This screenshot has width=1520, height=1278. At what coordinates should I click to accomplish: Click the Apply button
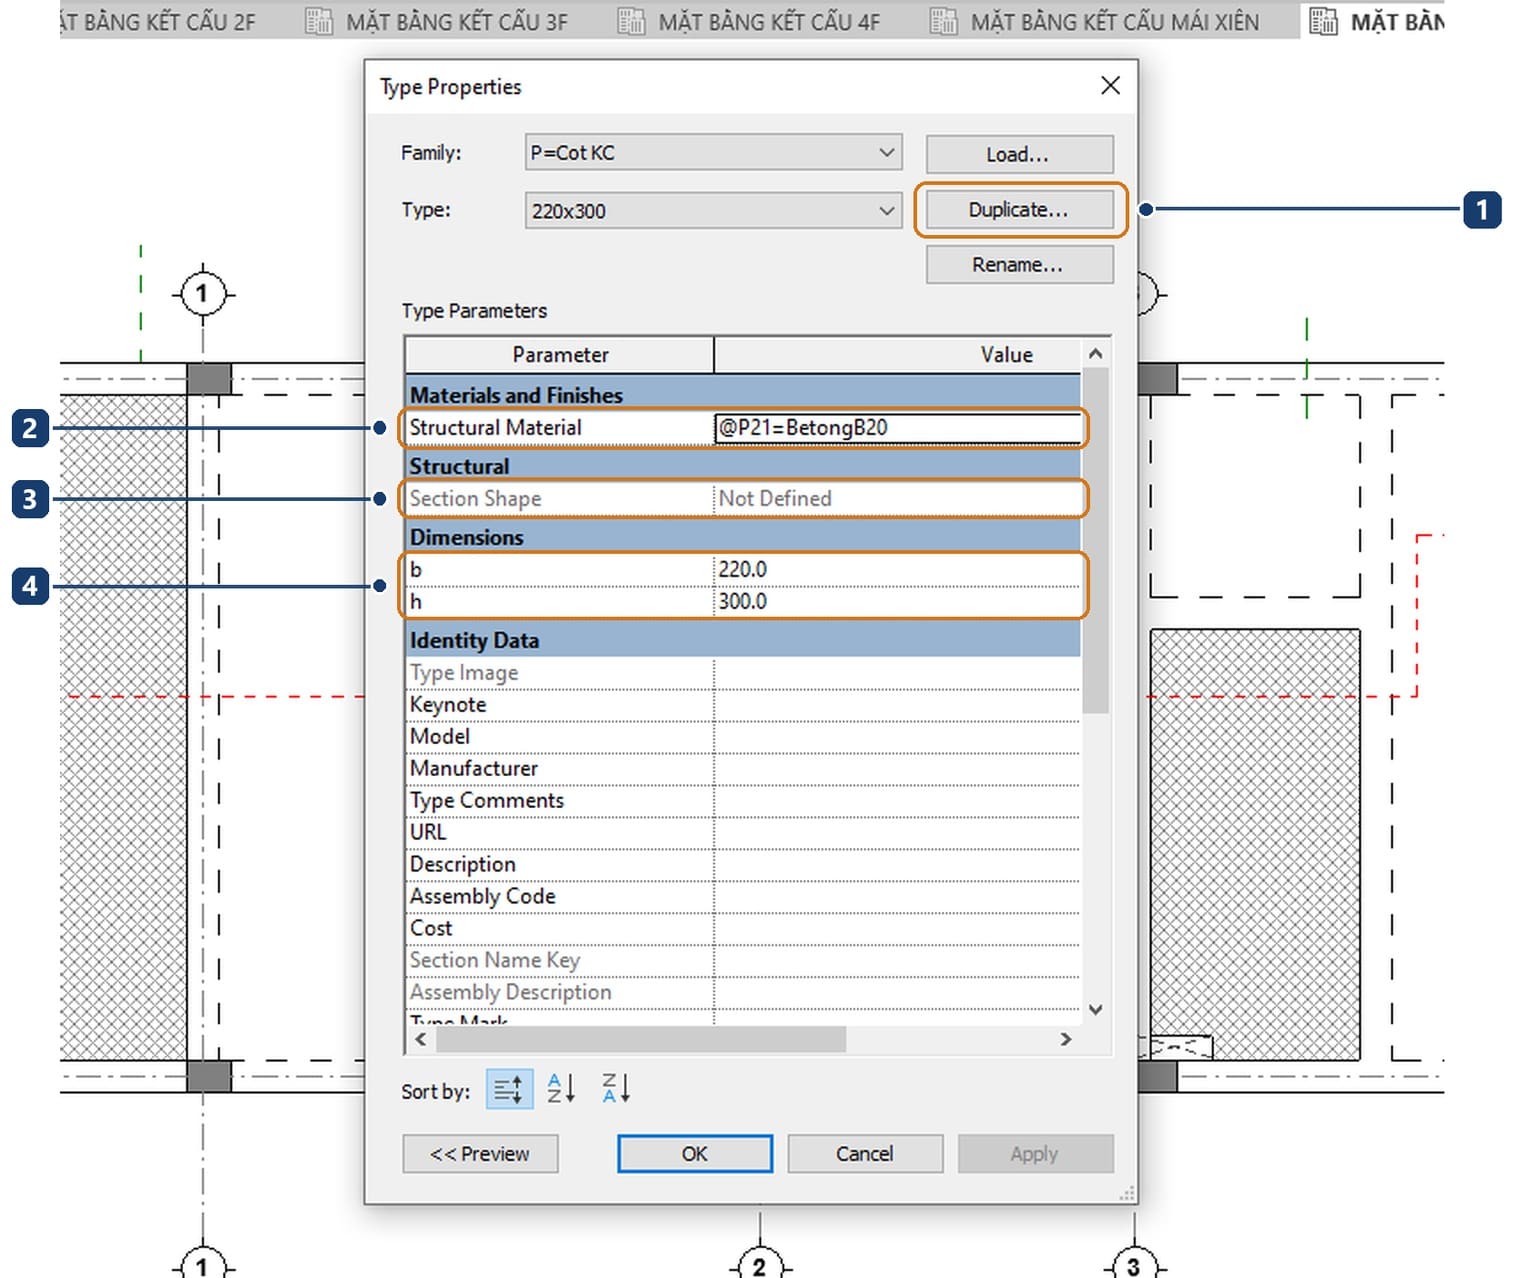point(1035,1154)
